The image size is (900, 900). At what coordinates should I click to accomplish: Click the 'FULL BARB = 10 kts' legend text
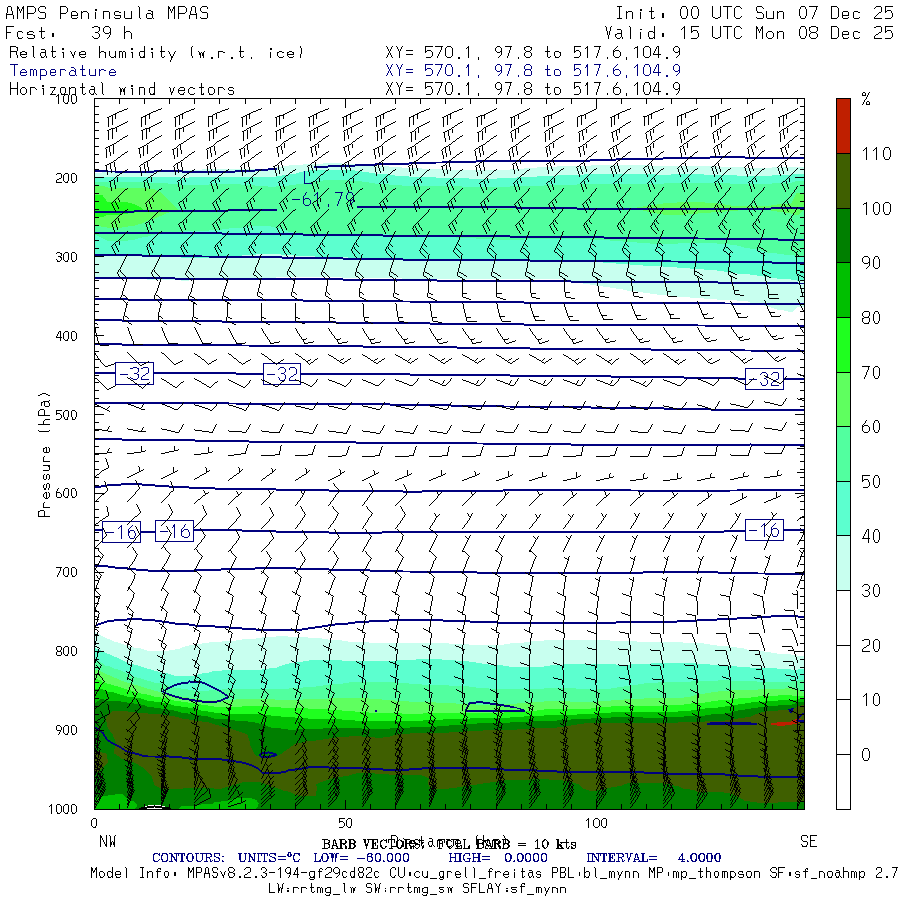point(507,844)
